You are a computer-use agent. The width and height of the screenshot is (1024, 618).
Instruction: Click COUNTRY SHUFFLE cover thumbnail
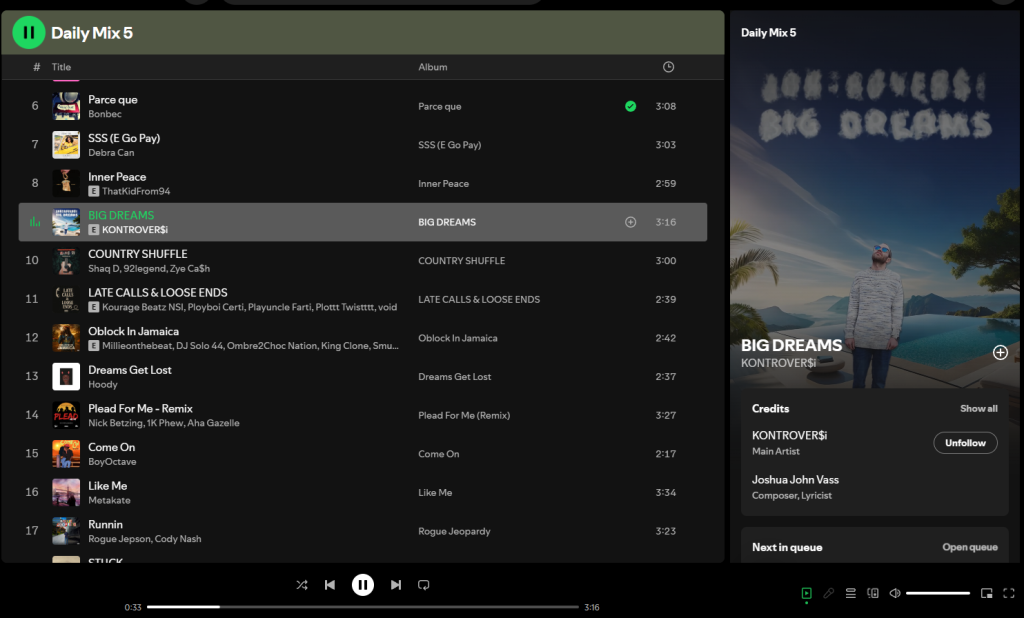tap(66, 260)
